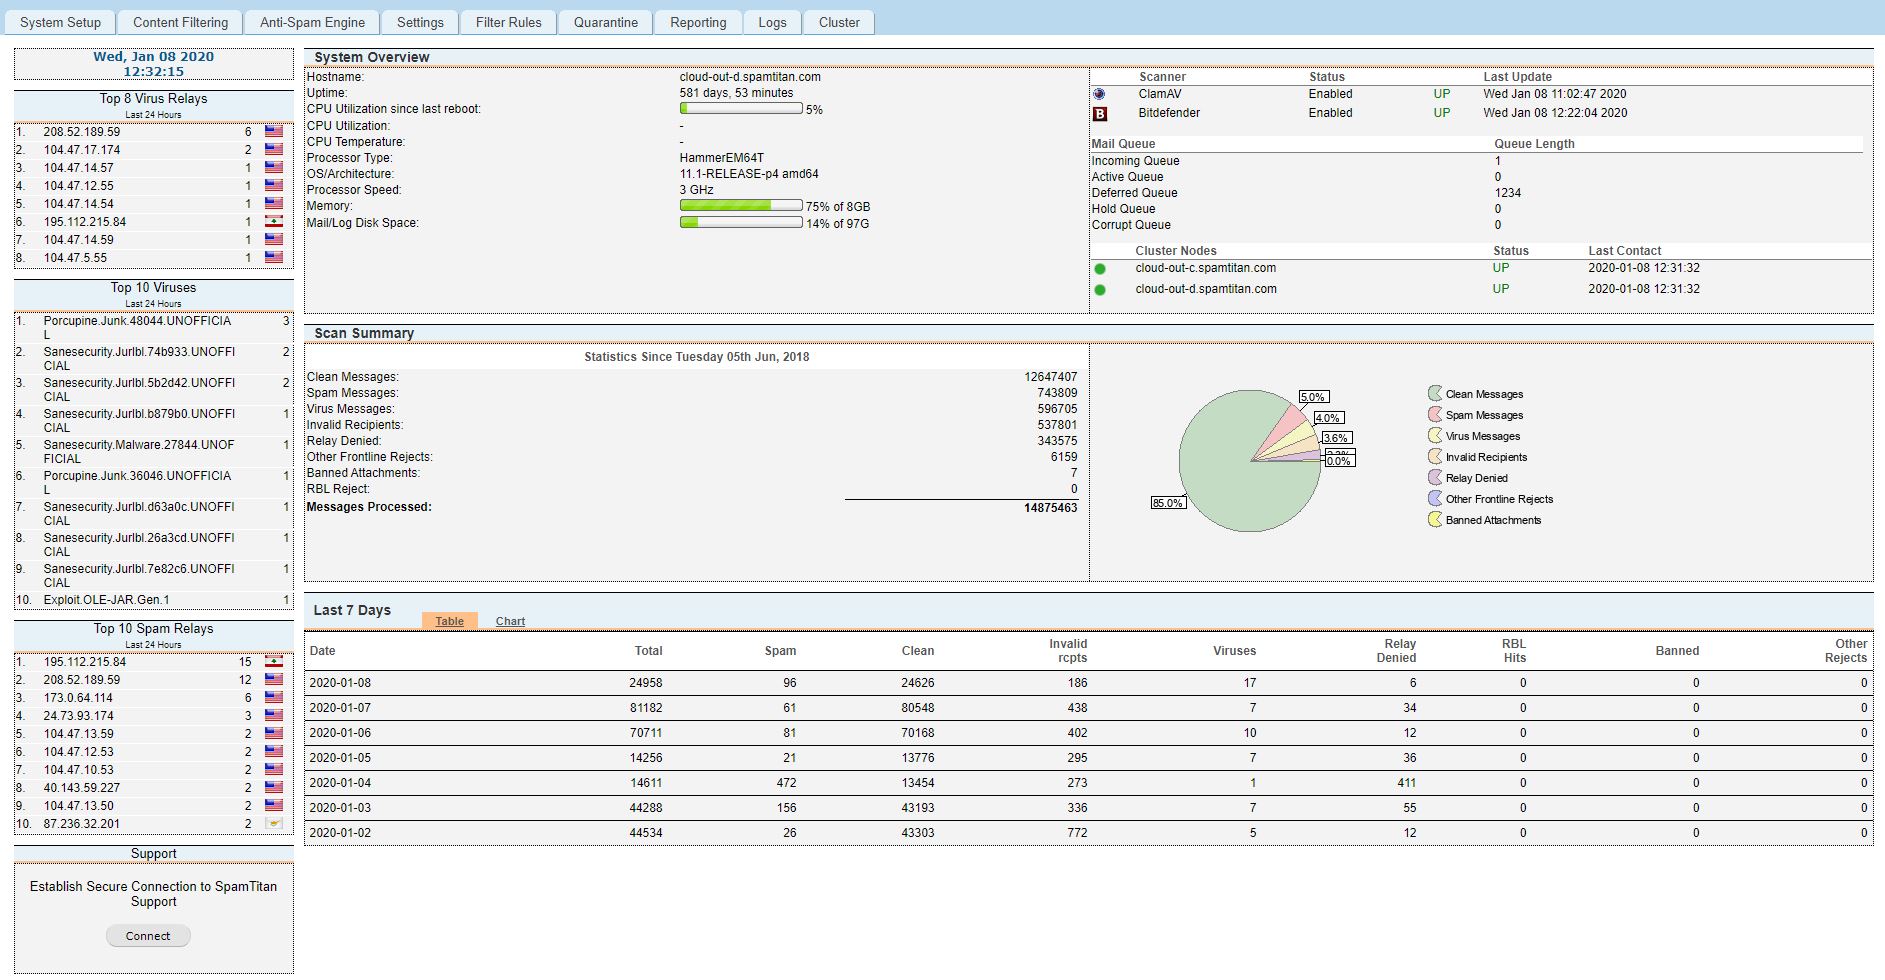1885x980 pixels.
Task: Go to the Reporting tab
Action: [x=698, y=22]
